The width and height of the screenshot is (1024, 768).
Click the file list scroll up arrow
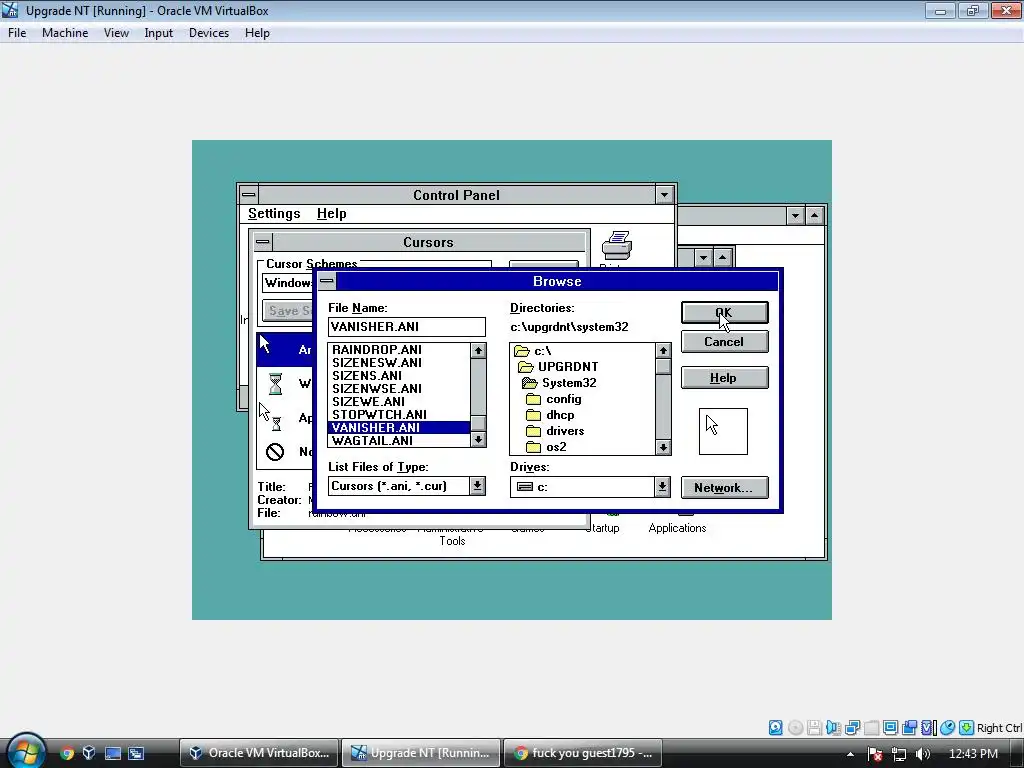[x=478, y=351]
